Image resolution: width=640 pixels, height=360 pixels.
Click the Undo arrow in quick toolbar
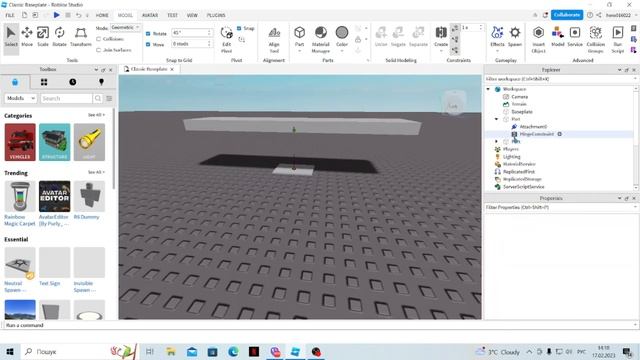(78, 15)
